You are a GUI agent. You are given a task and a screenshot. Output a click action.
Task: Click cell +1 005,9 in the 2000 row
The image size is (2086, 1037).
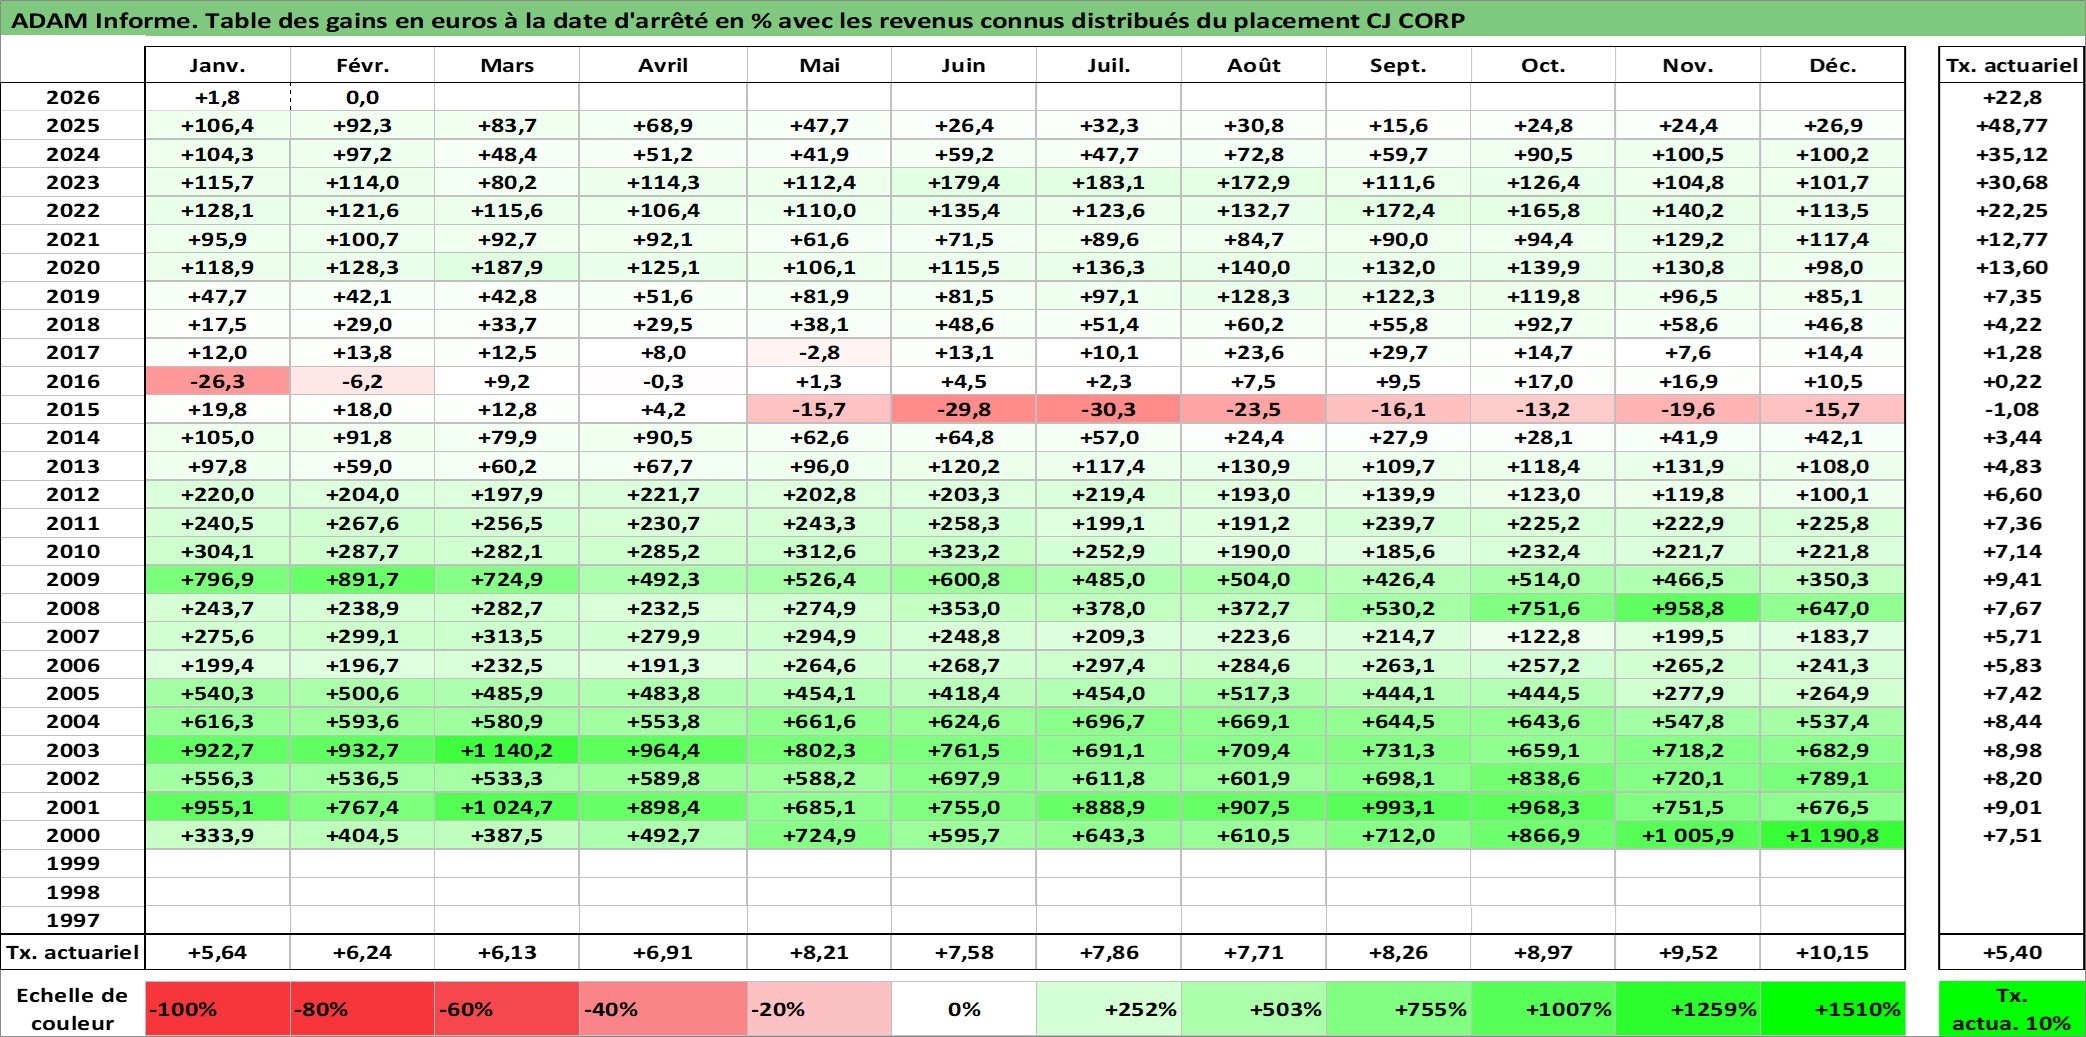[x=1688, y=835]
